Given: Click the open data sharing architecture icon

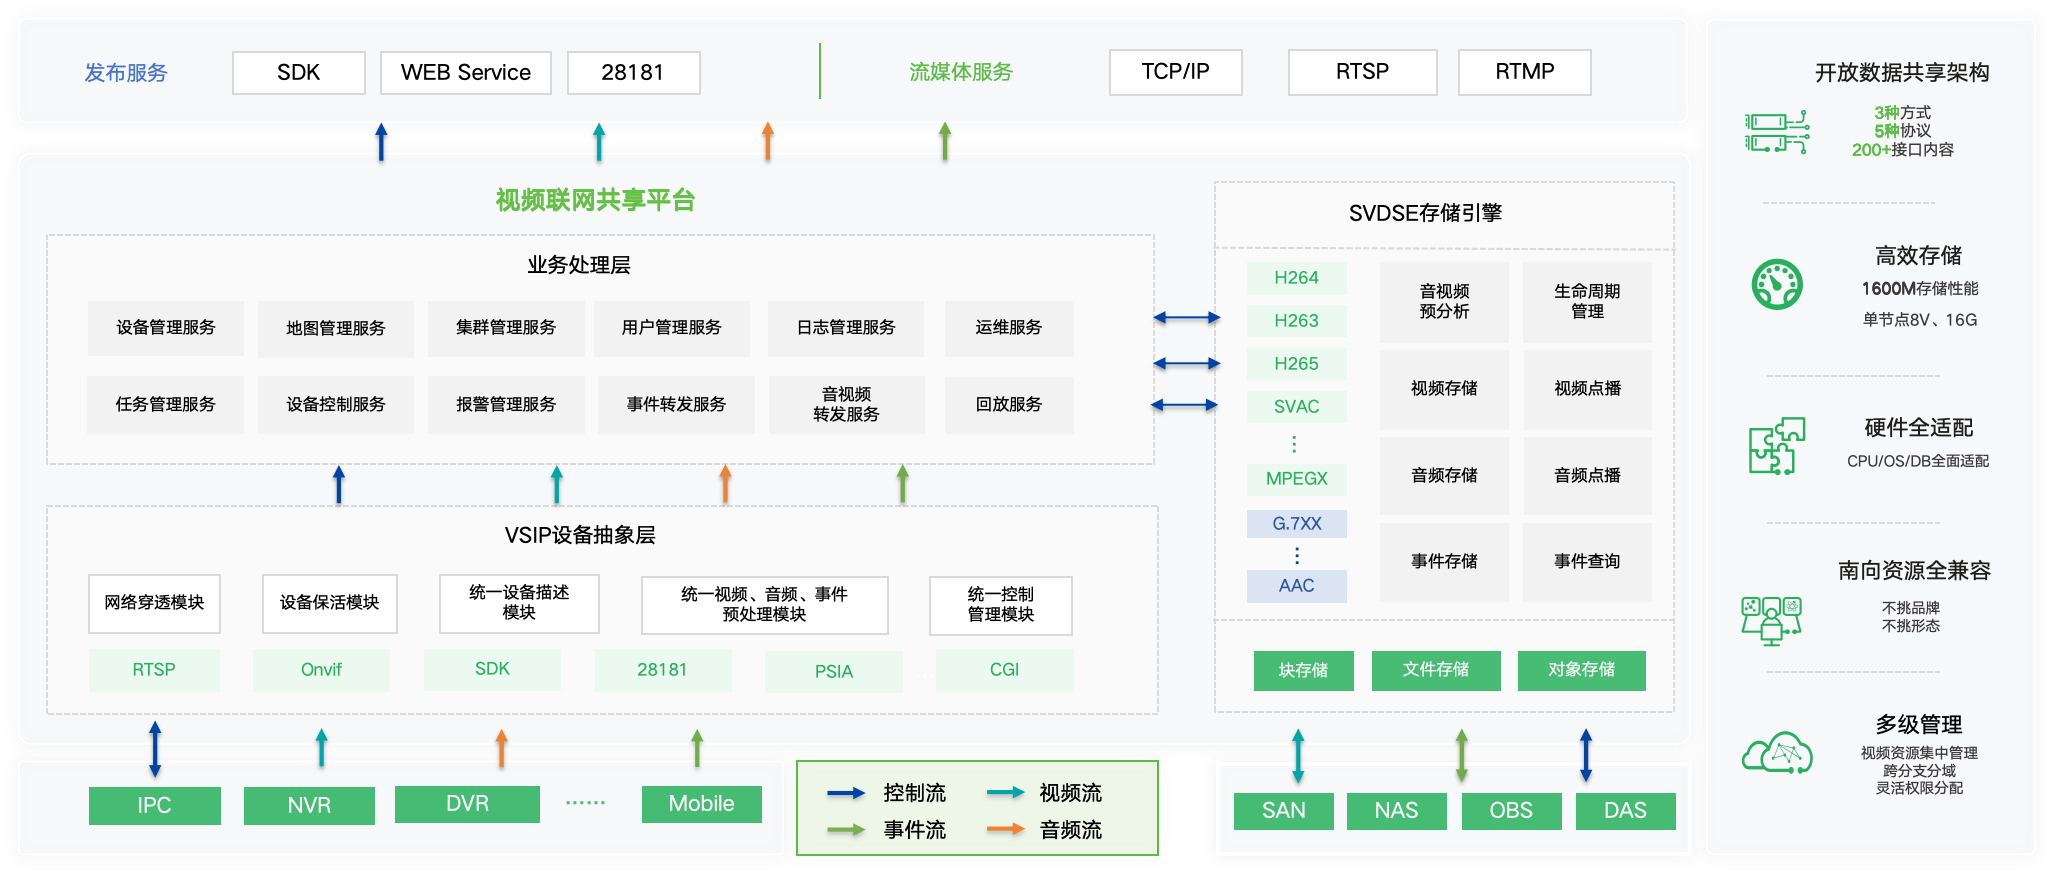Looking at the screenshot, I should [1776, 132].
